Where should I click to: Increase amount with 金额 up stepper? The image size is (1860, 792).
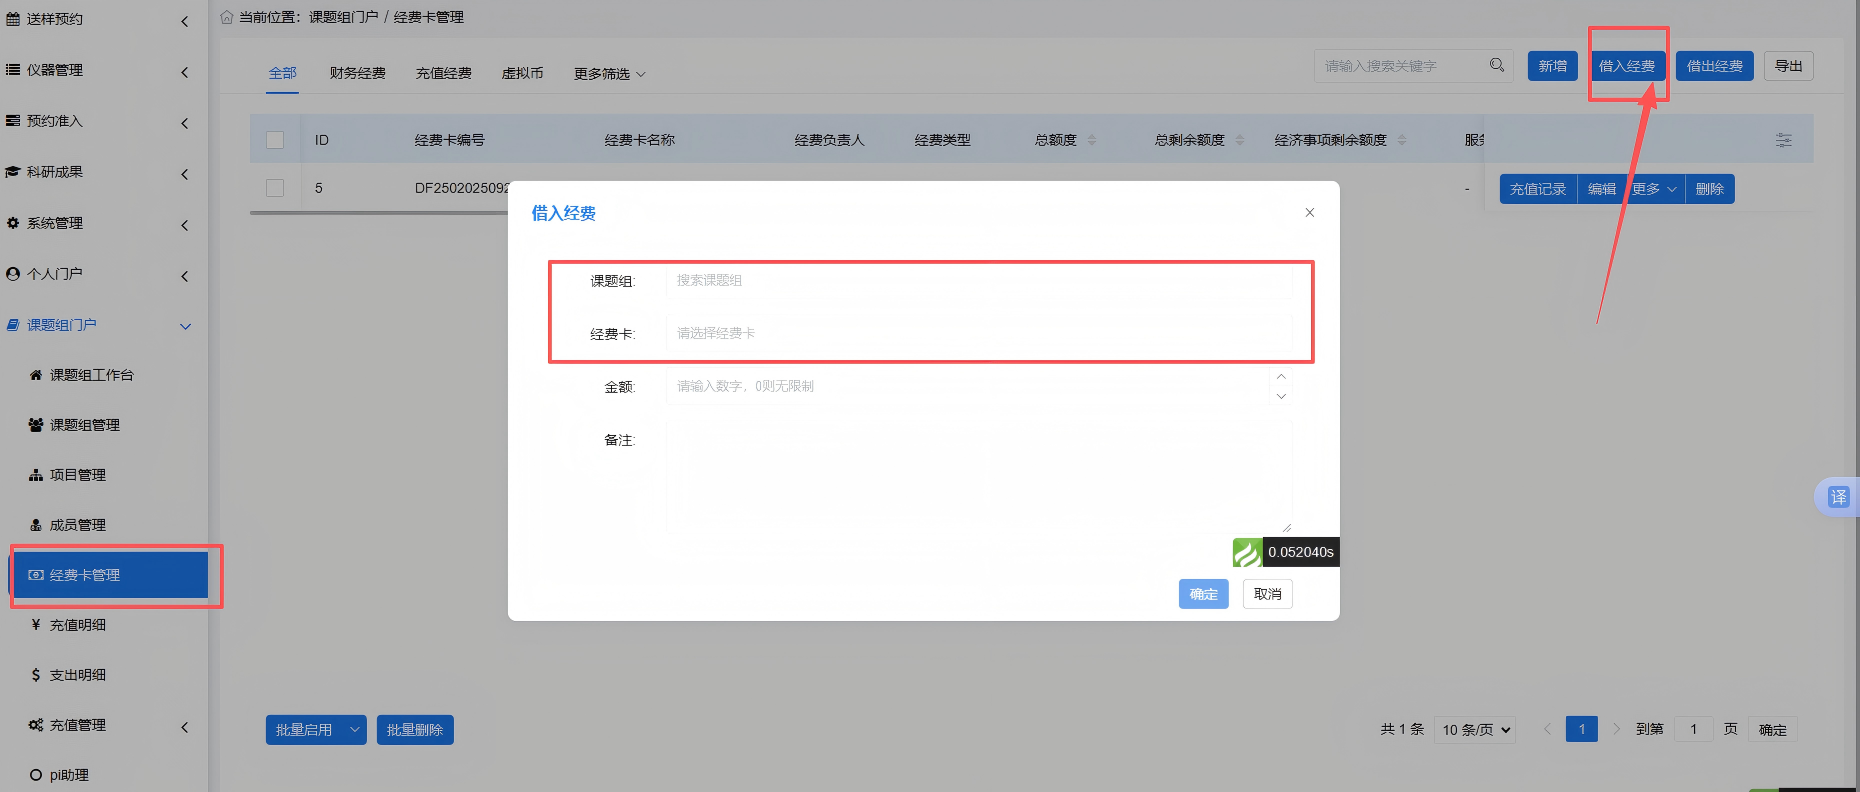1280,377
